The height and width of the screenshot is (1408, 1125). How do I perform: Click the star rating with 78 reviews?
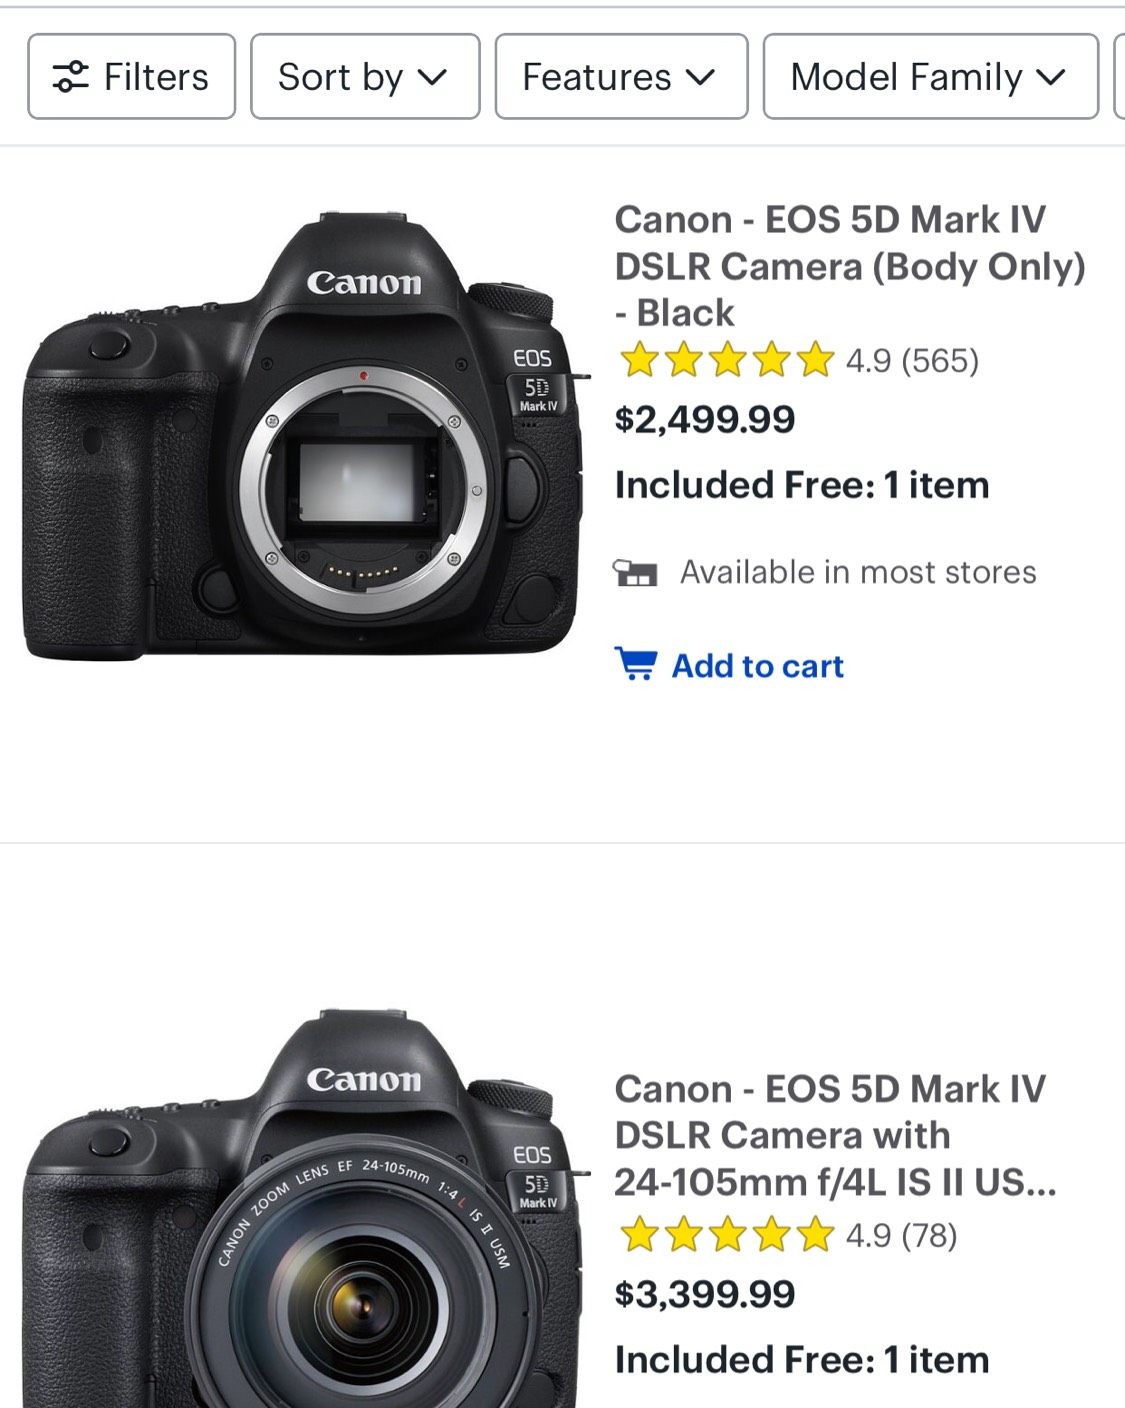[x=726, y=1235]
